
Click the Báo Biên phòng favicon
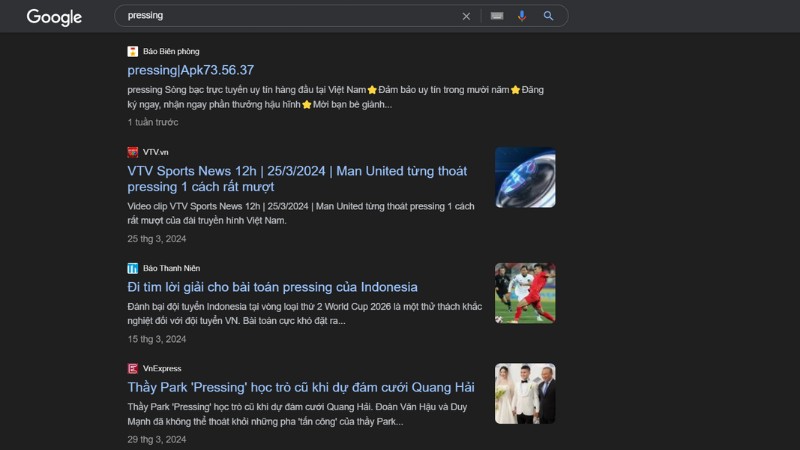(133, 51)
